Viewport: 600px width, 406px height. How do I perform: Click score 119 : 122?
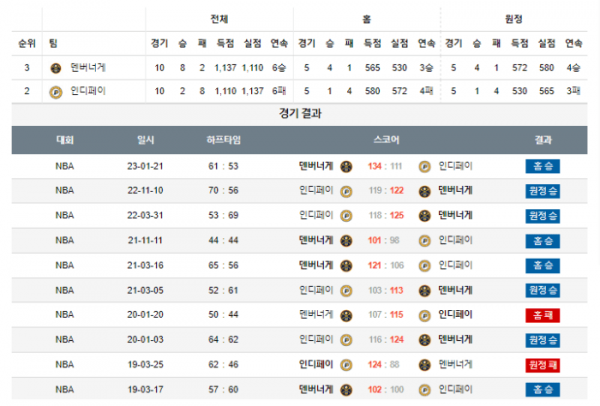point(386,191)
